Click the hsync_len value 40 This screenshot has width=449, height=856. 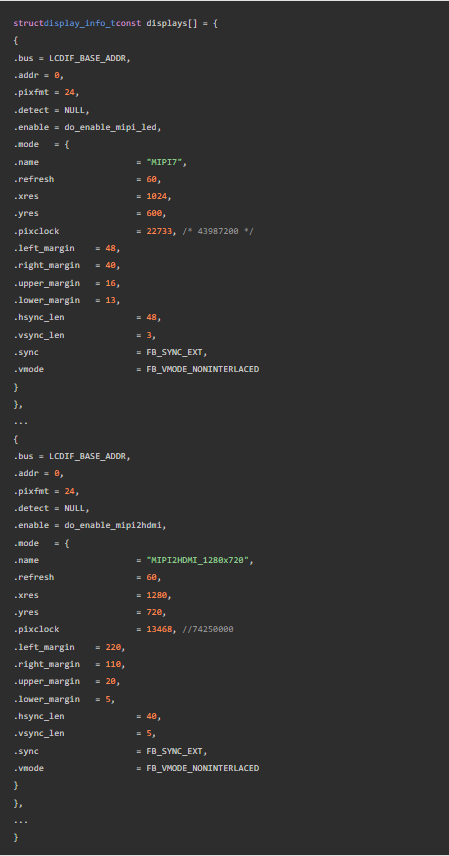pyautogui.click(x=152, y=716)
